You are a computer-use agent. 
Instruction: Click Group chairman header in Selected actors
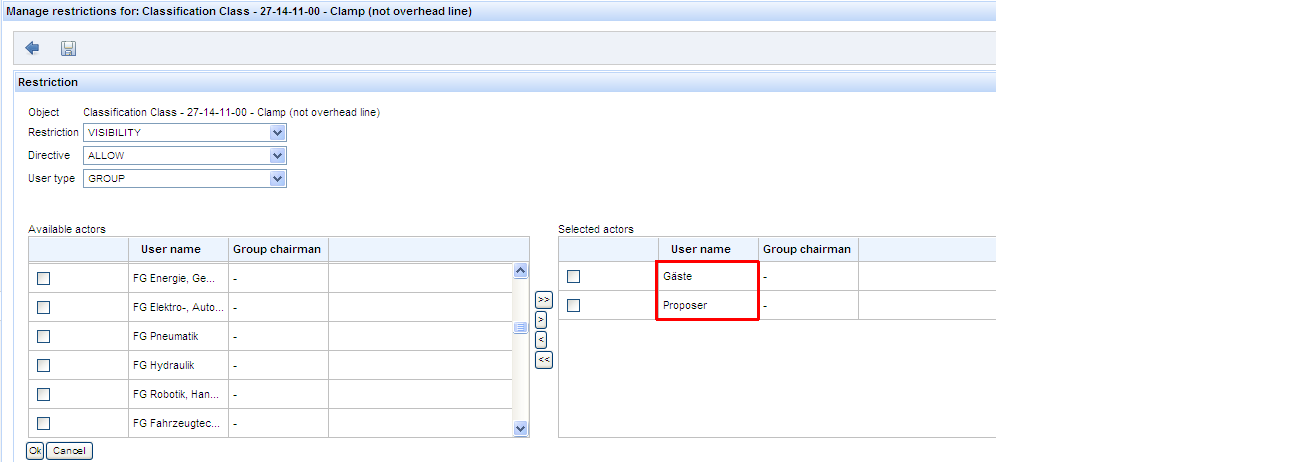pyautogui.click(x=807, y=249)
